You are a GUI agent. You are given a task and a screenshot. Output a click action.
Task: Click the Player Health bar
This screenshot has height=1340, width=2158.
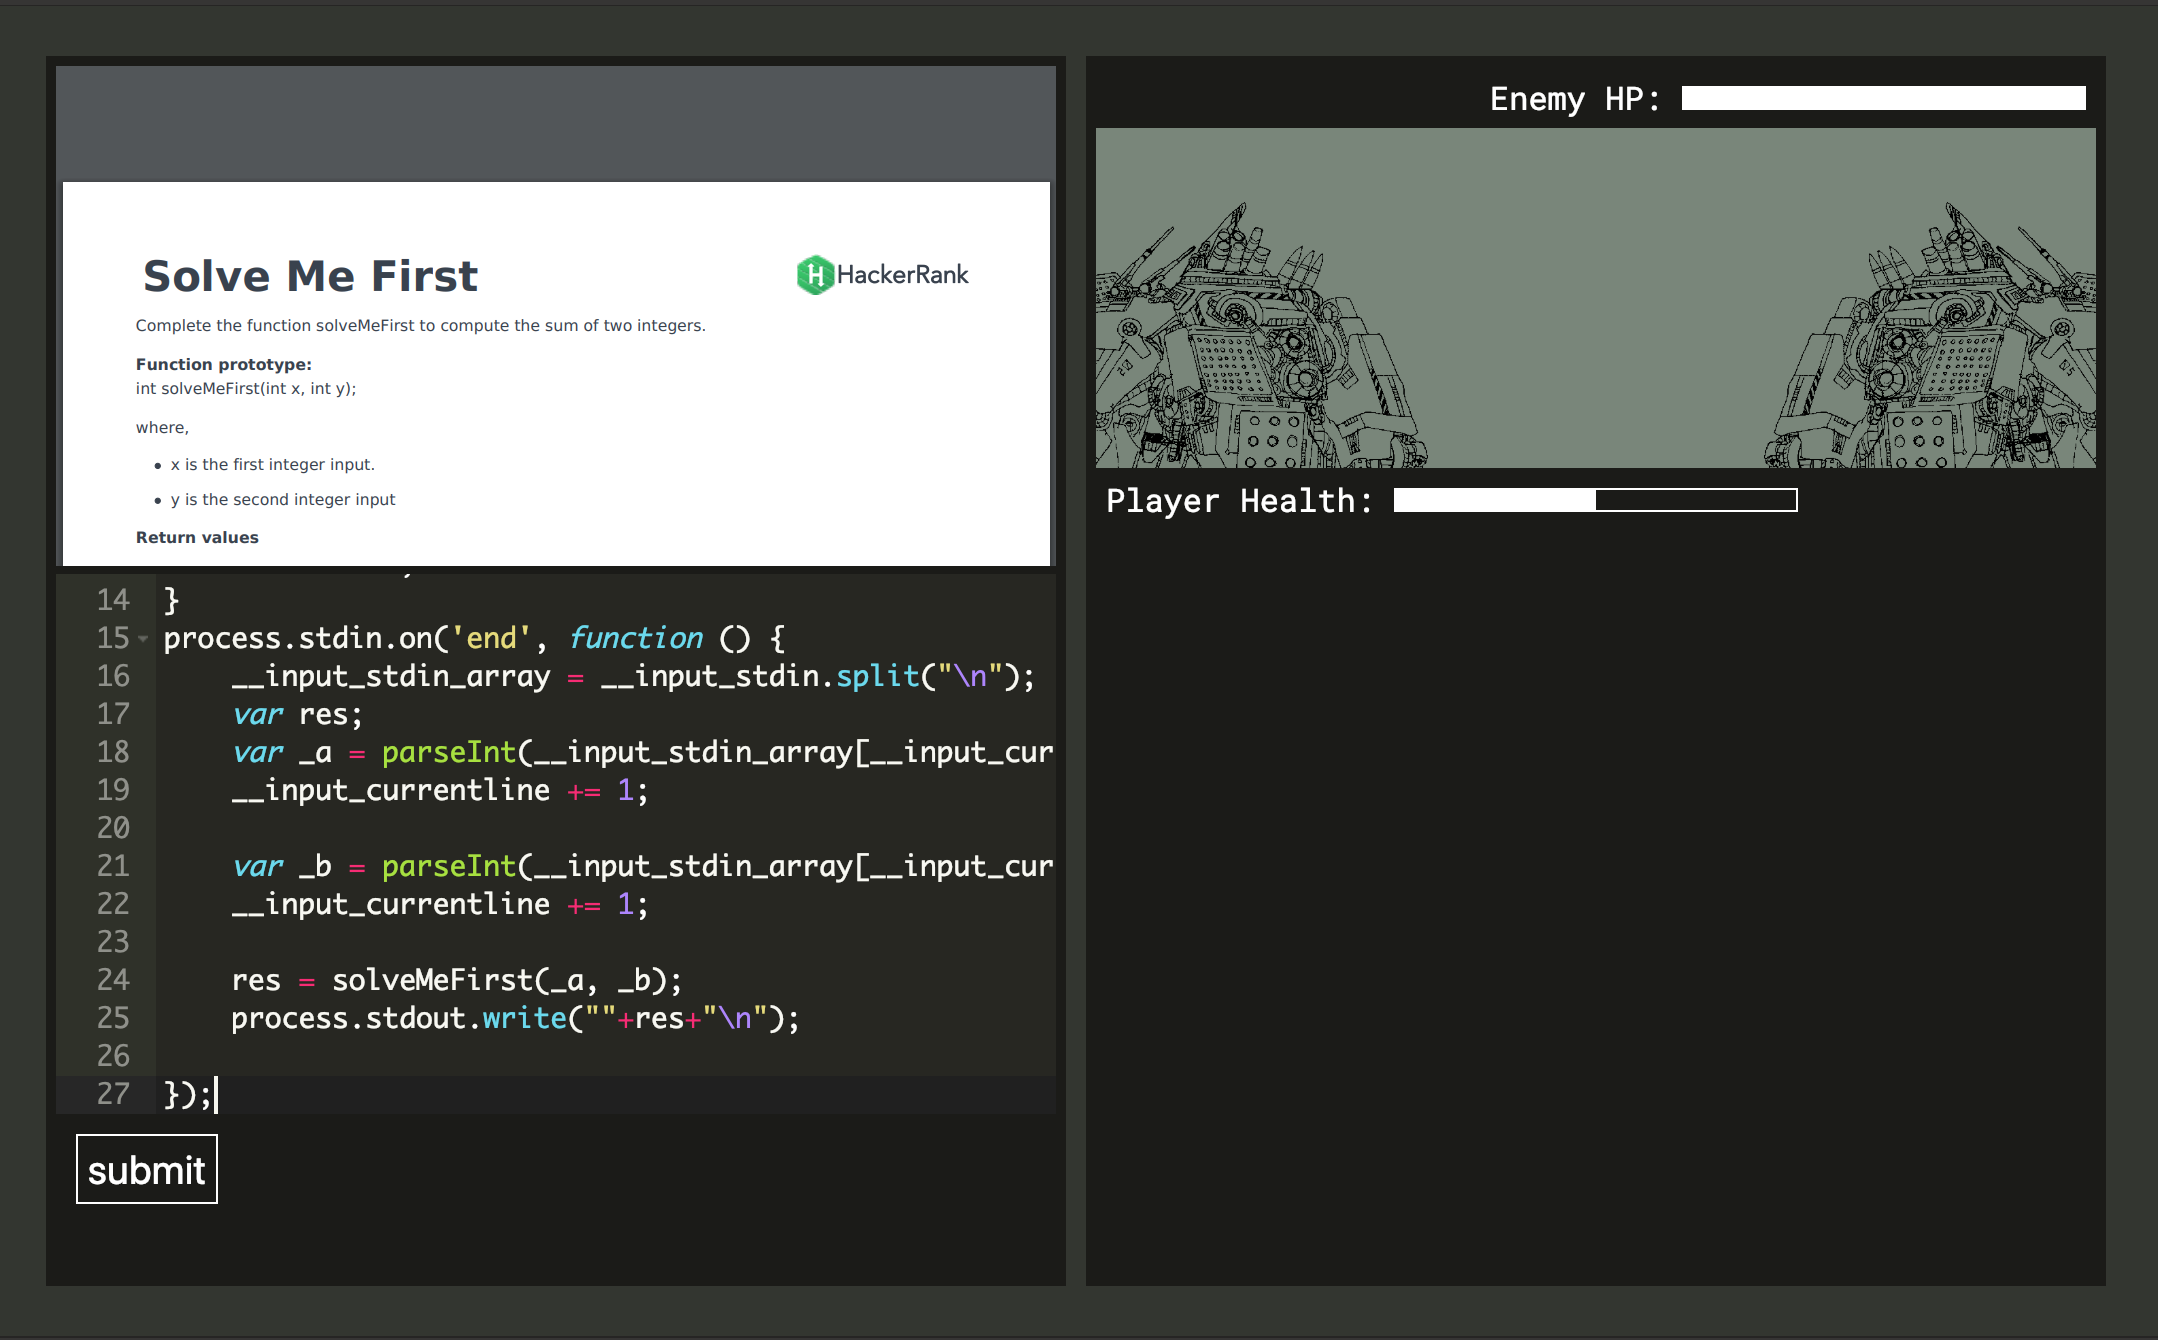pyautogui.click(x=1595, y=500)
